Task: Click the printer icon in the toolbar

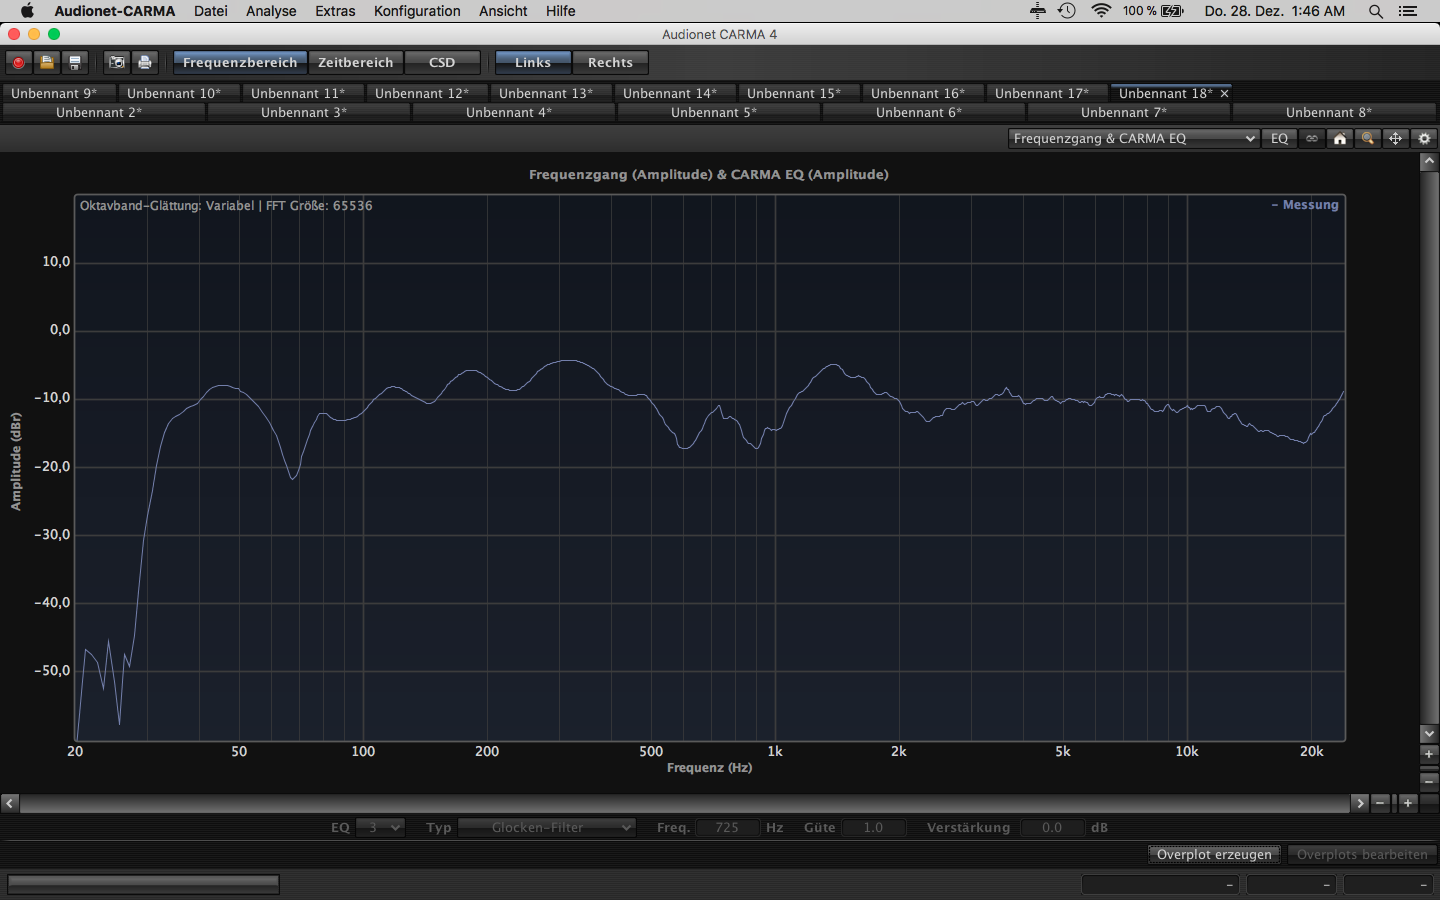Action: (145, 62)
